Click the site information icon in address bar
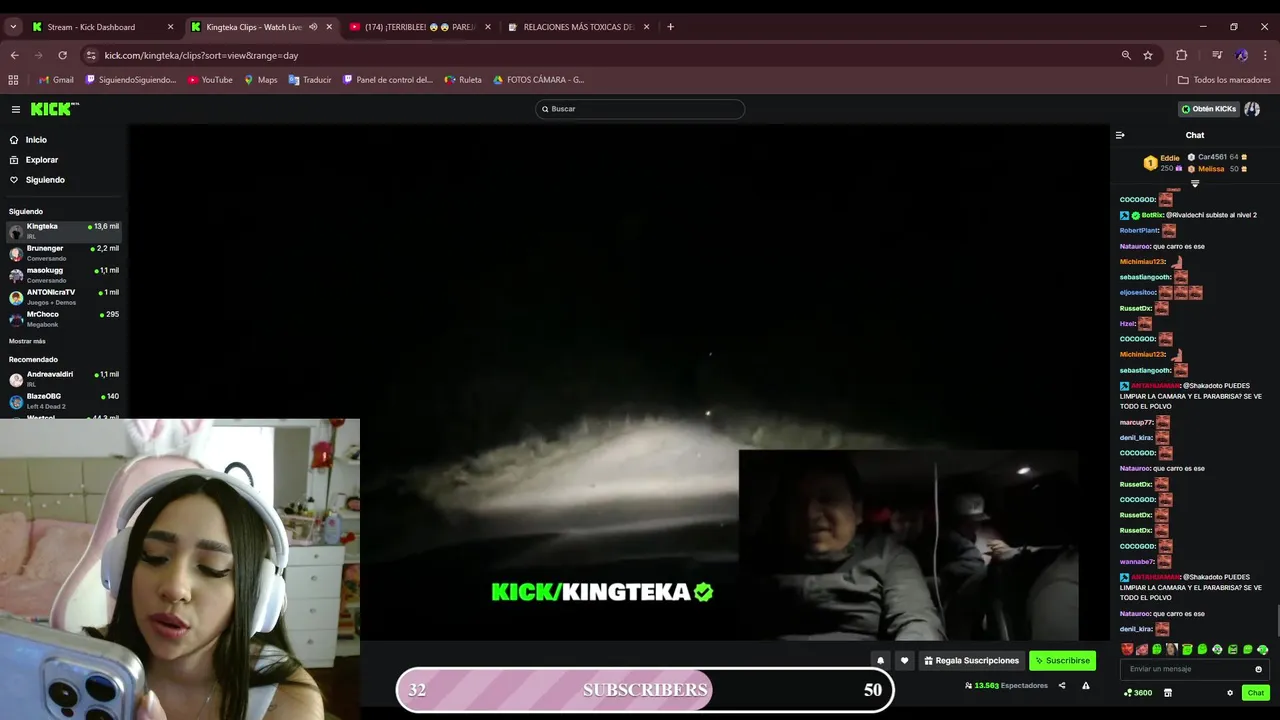 click(x=91, y=55)
